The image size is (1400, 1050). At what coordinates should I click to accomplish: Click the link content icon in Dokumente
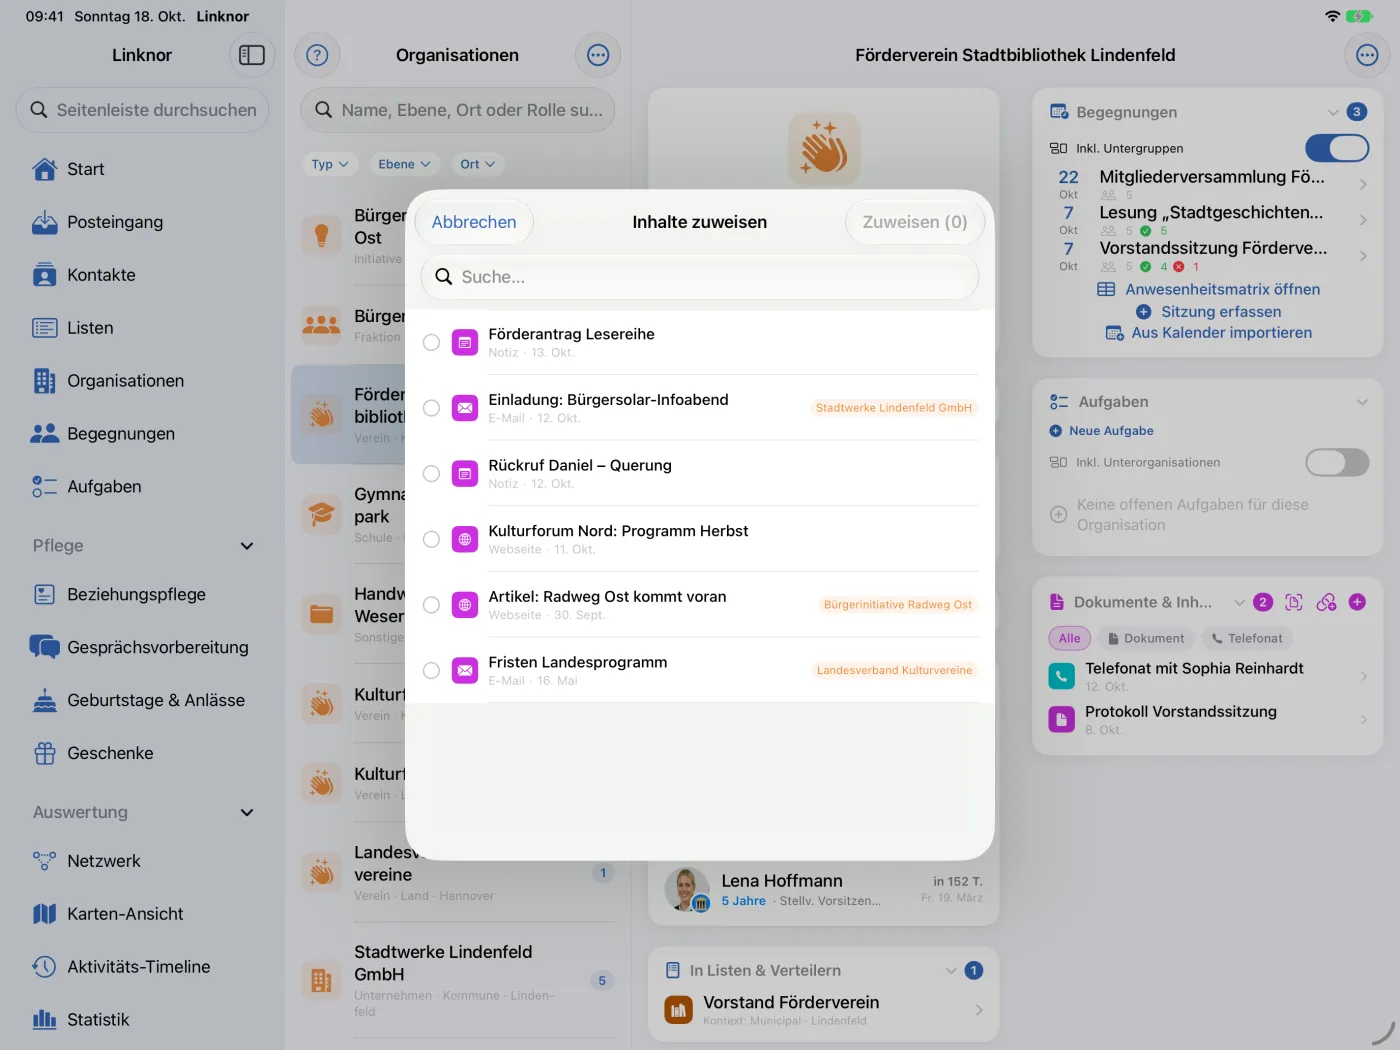click(1326, 602)
